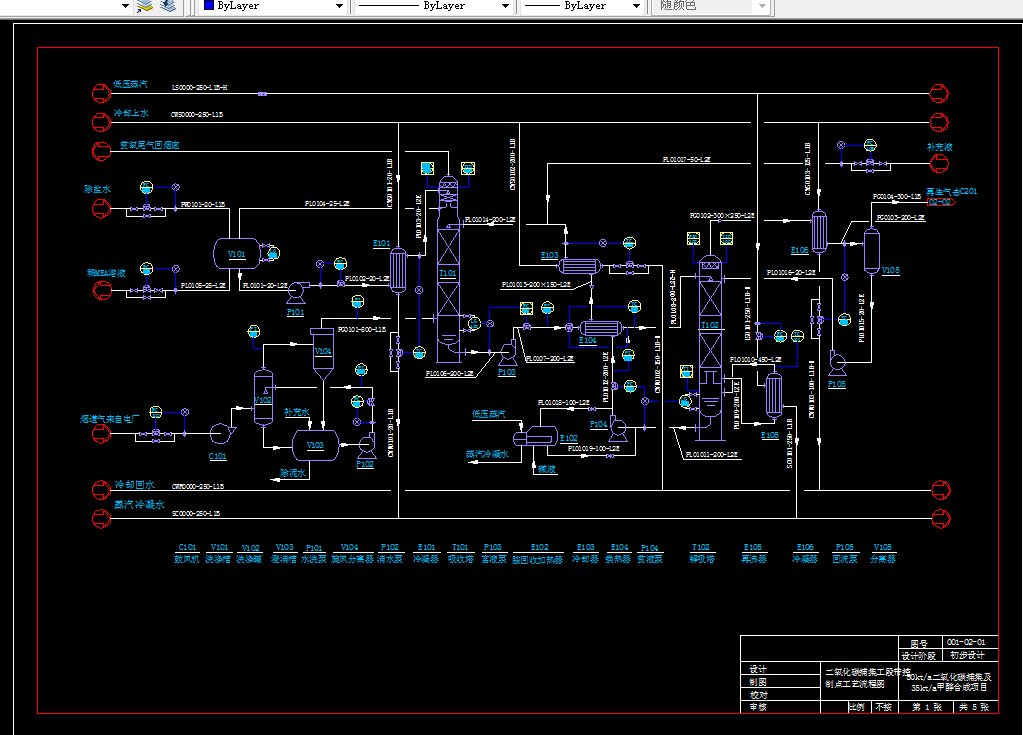
Task: Select the 冷却回水 stream label
Action: pos(134,485)
